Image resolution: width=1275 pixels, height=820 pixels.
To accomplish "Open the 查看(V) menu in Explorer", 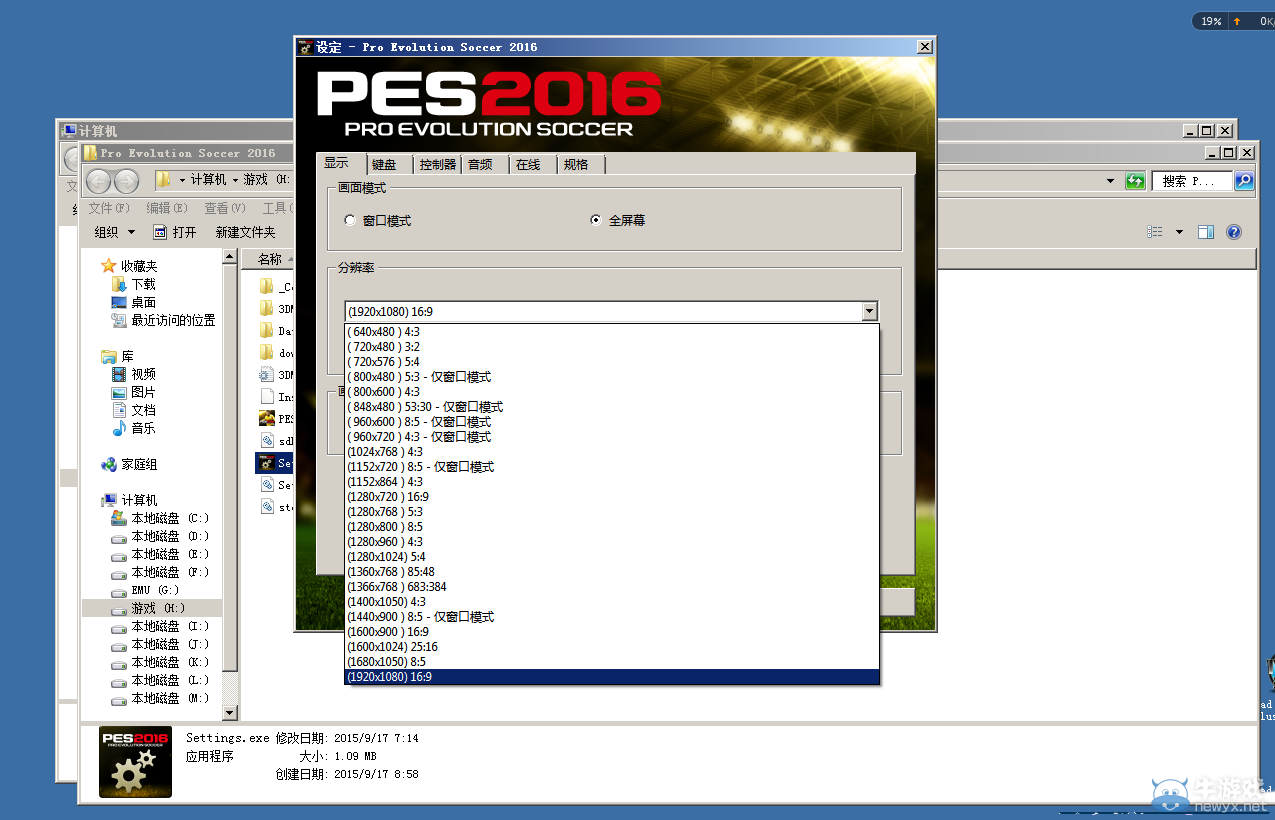I will pyautogui.click(x=225, y=208).
